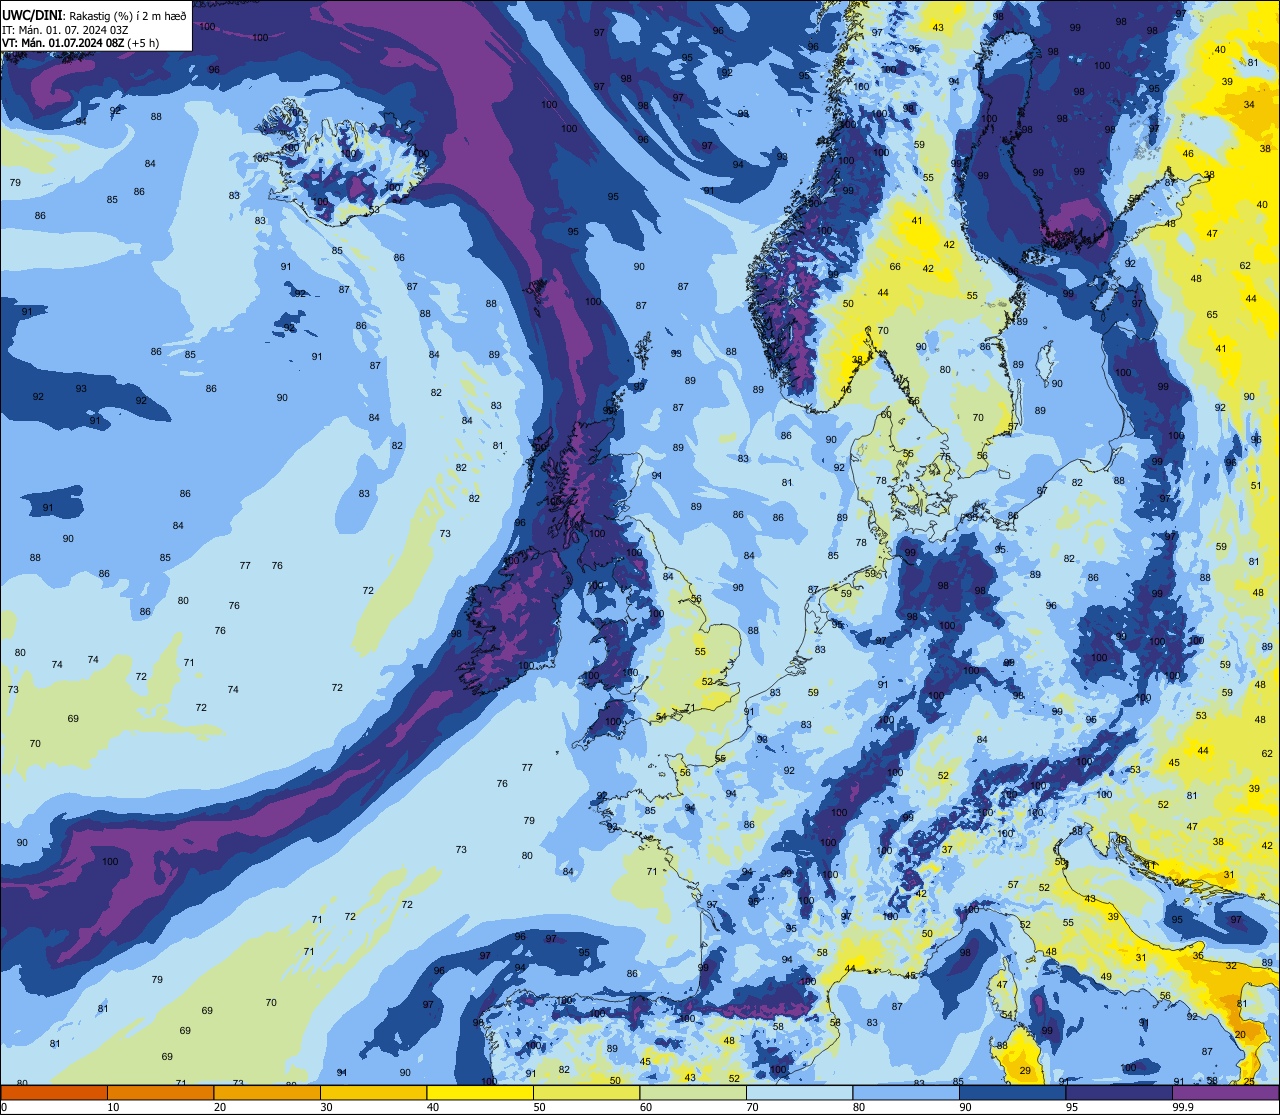Click the 80–90 medium blue legend swatch
The width and height of the screenshot is (1280, 1115).
coord(906,1092)
